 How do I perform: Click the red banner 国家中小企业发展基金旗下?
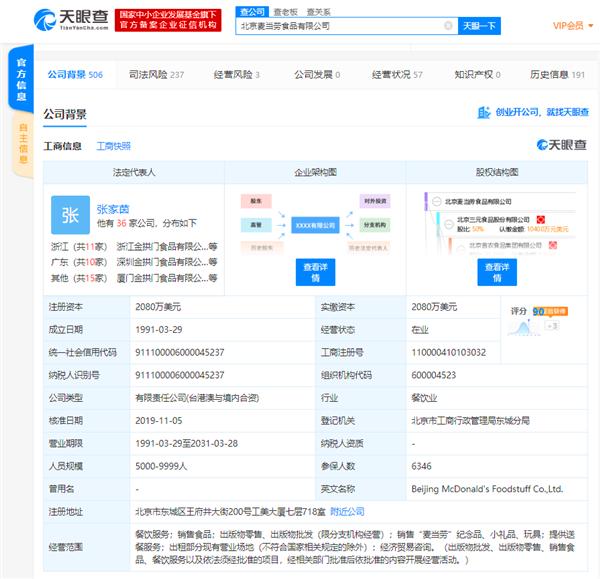[x=168, y=20]
